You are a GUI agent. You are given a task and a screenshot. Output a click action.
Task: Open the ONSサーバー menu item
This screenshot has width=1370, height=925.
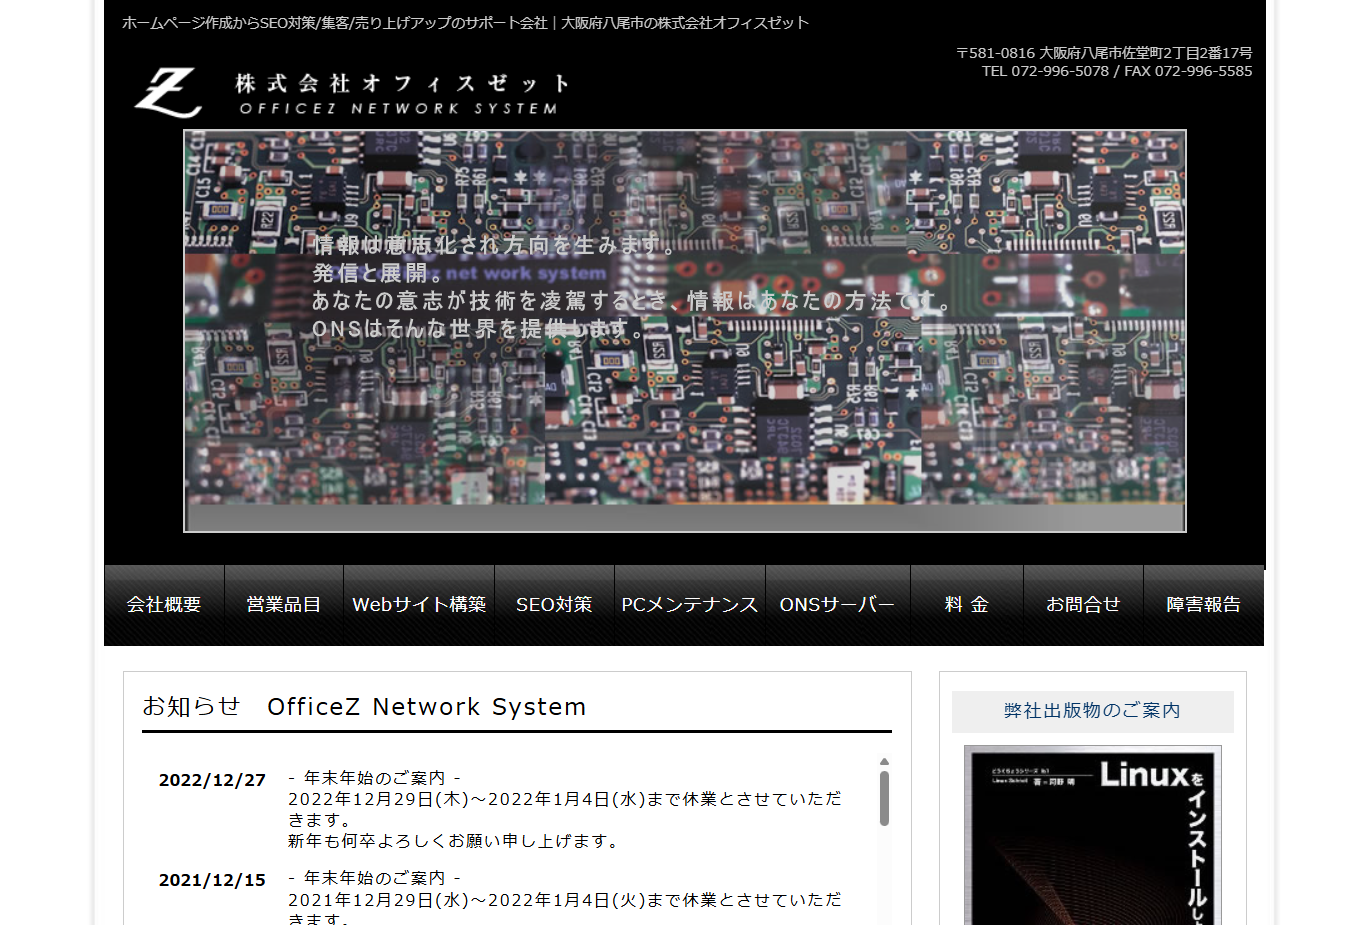pyautogui.click(x=838, y=605)
